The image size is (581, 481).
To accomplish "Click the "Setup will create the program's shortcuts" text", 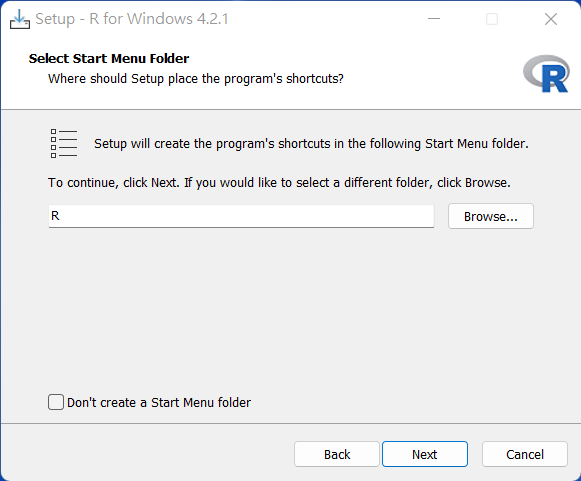I will (311, 144).
